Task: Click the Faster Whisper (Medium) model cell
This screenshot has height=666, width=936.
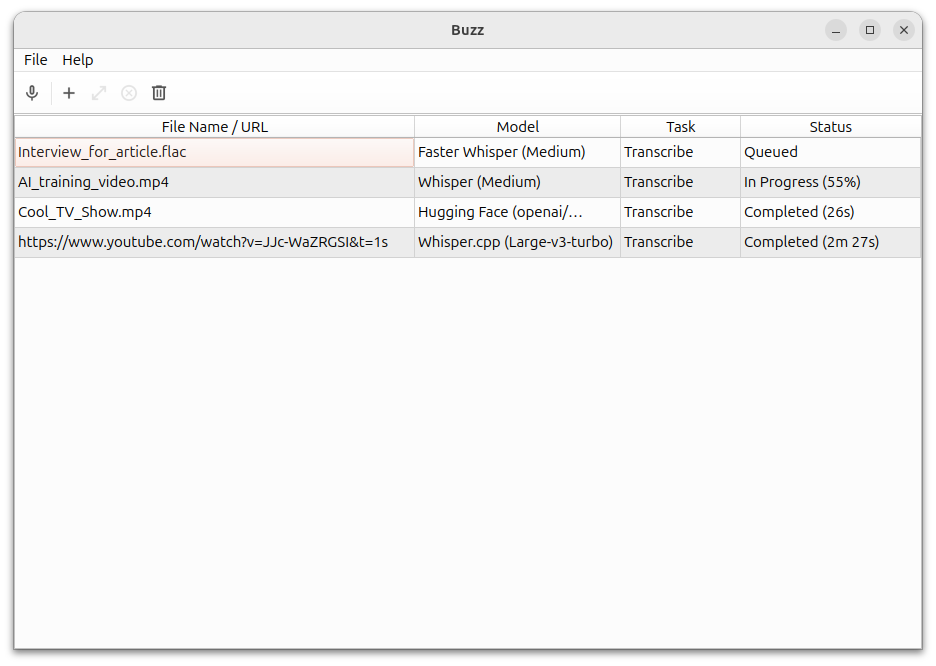Action: tap(501, 152)
